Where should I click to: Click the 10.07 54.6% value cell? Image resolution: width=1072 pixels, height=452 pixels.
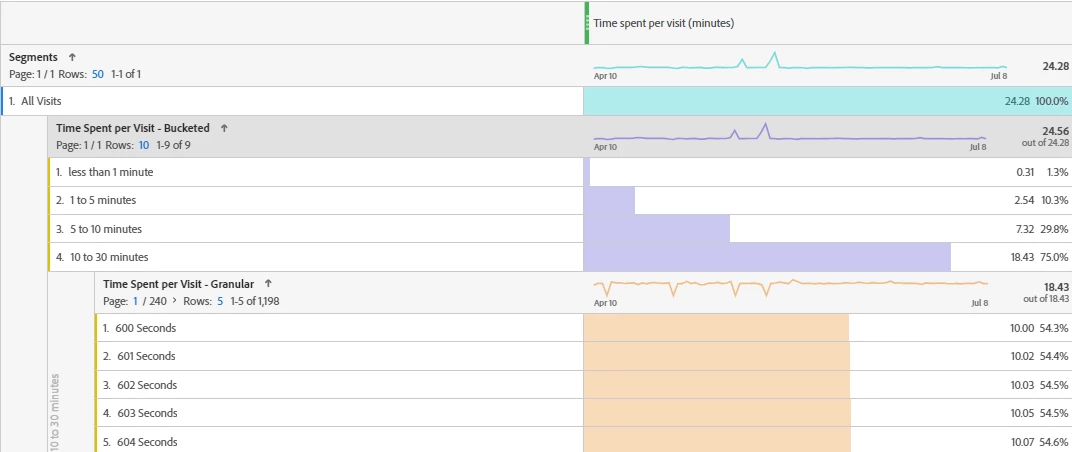click(x=827, y=440)
